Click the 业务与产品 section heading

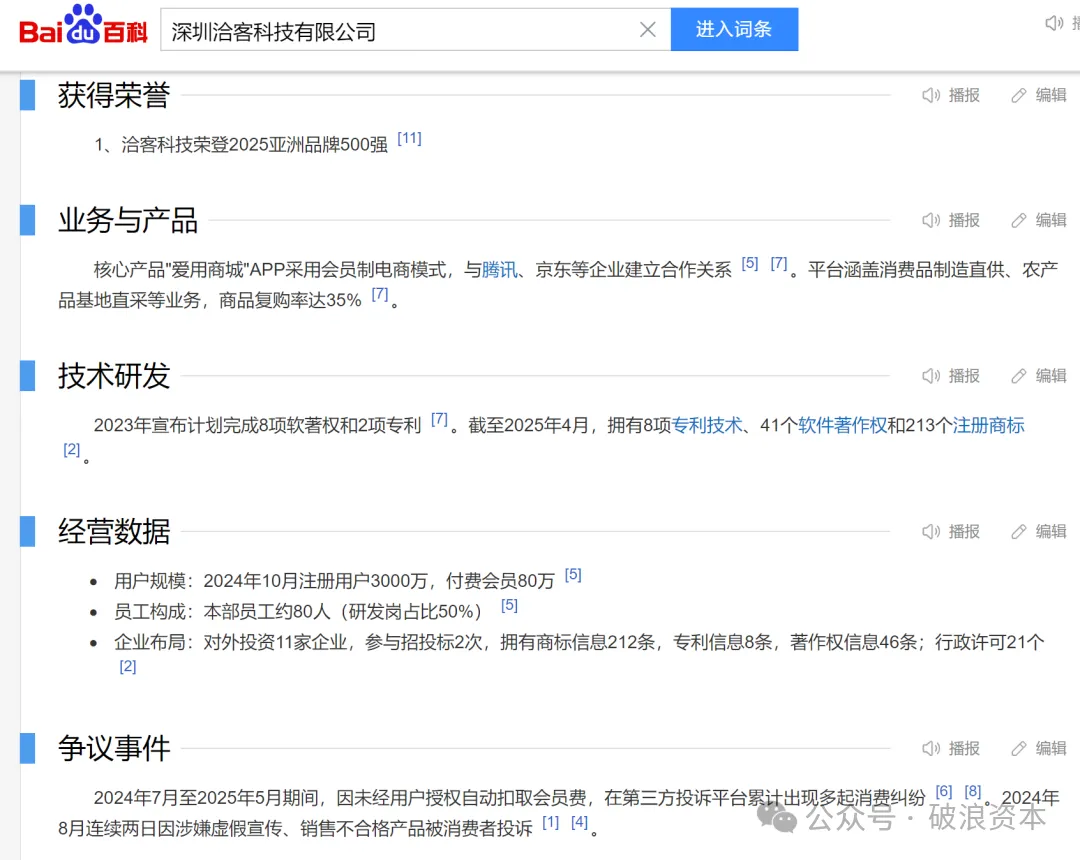pos(128,220)
